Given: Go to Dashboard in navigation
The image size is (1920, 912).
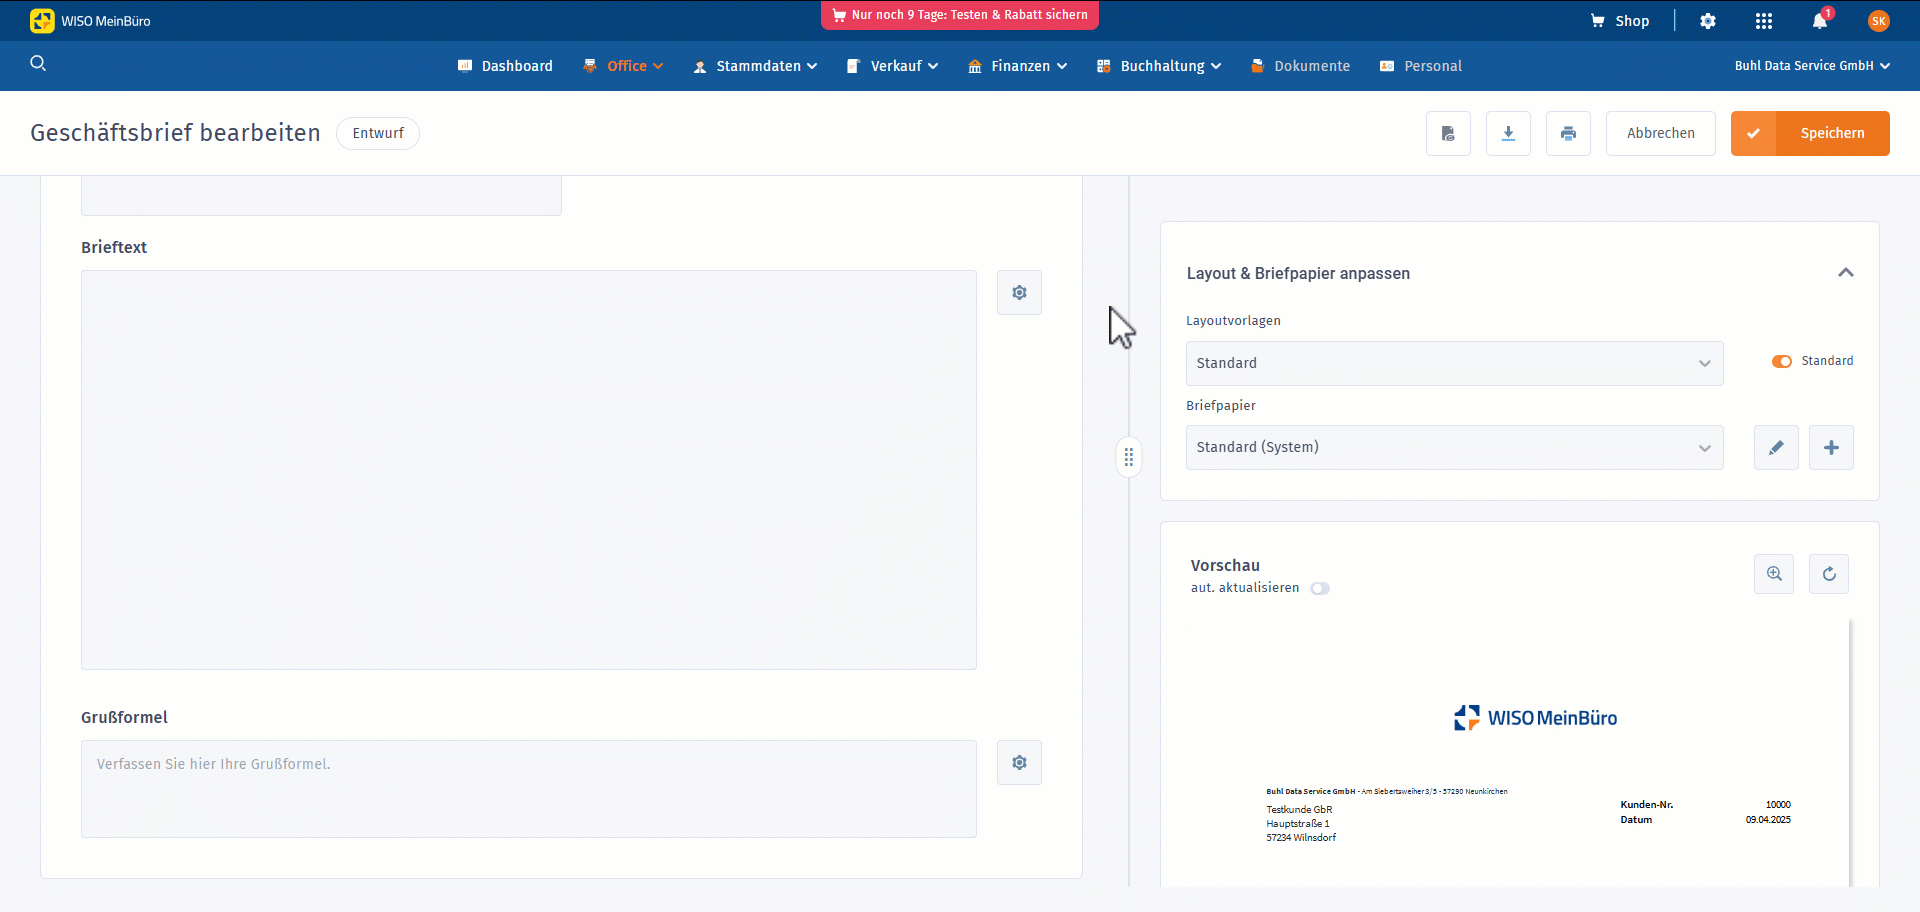Looking at the screenshot, I should point(505,66).
